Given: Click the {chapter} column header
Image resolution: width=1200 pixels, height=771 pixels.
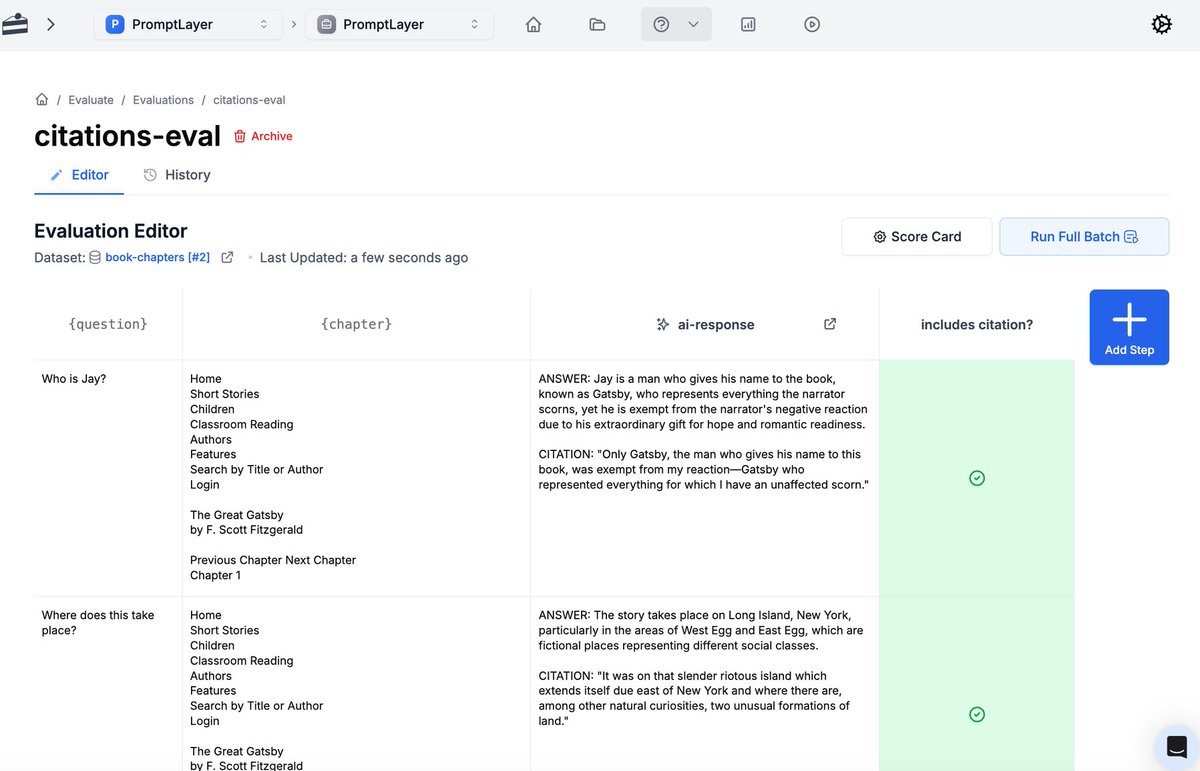Looking at the screenshot, I should tap(356, 324).
